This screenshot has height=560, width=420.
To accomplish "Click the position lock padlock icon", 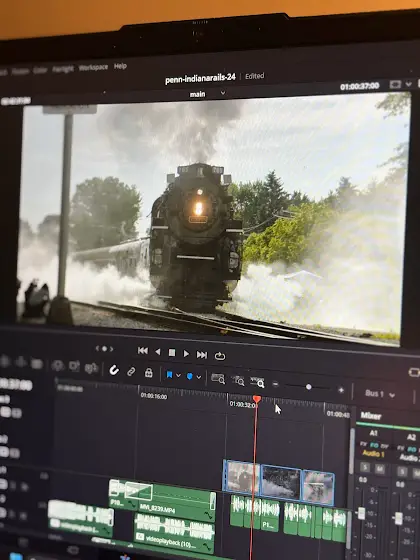I will click(149, 373).
